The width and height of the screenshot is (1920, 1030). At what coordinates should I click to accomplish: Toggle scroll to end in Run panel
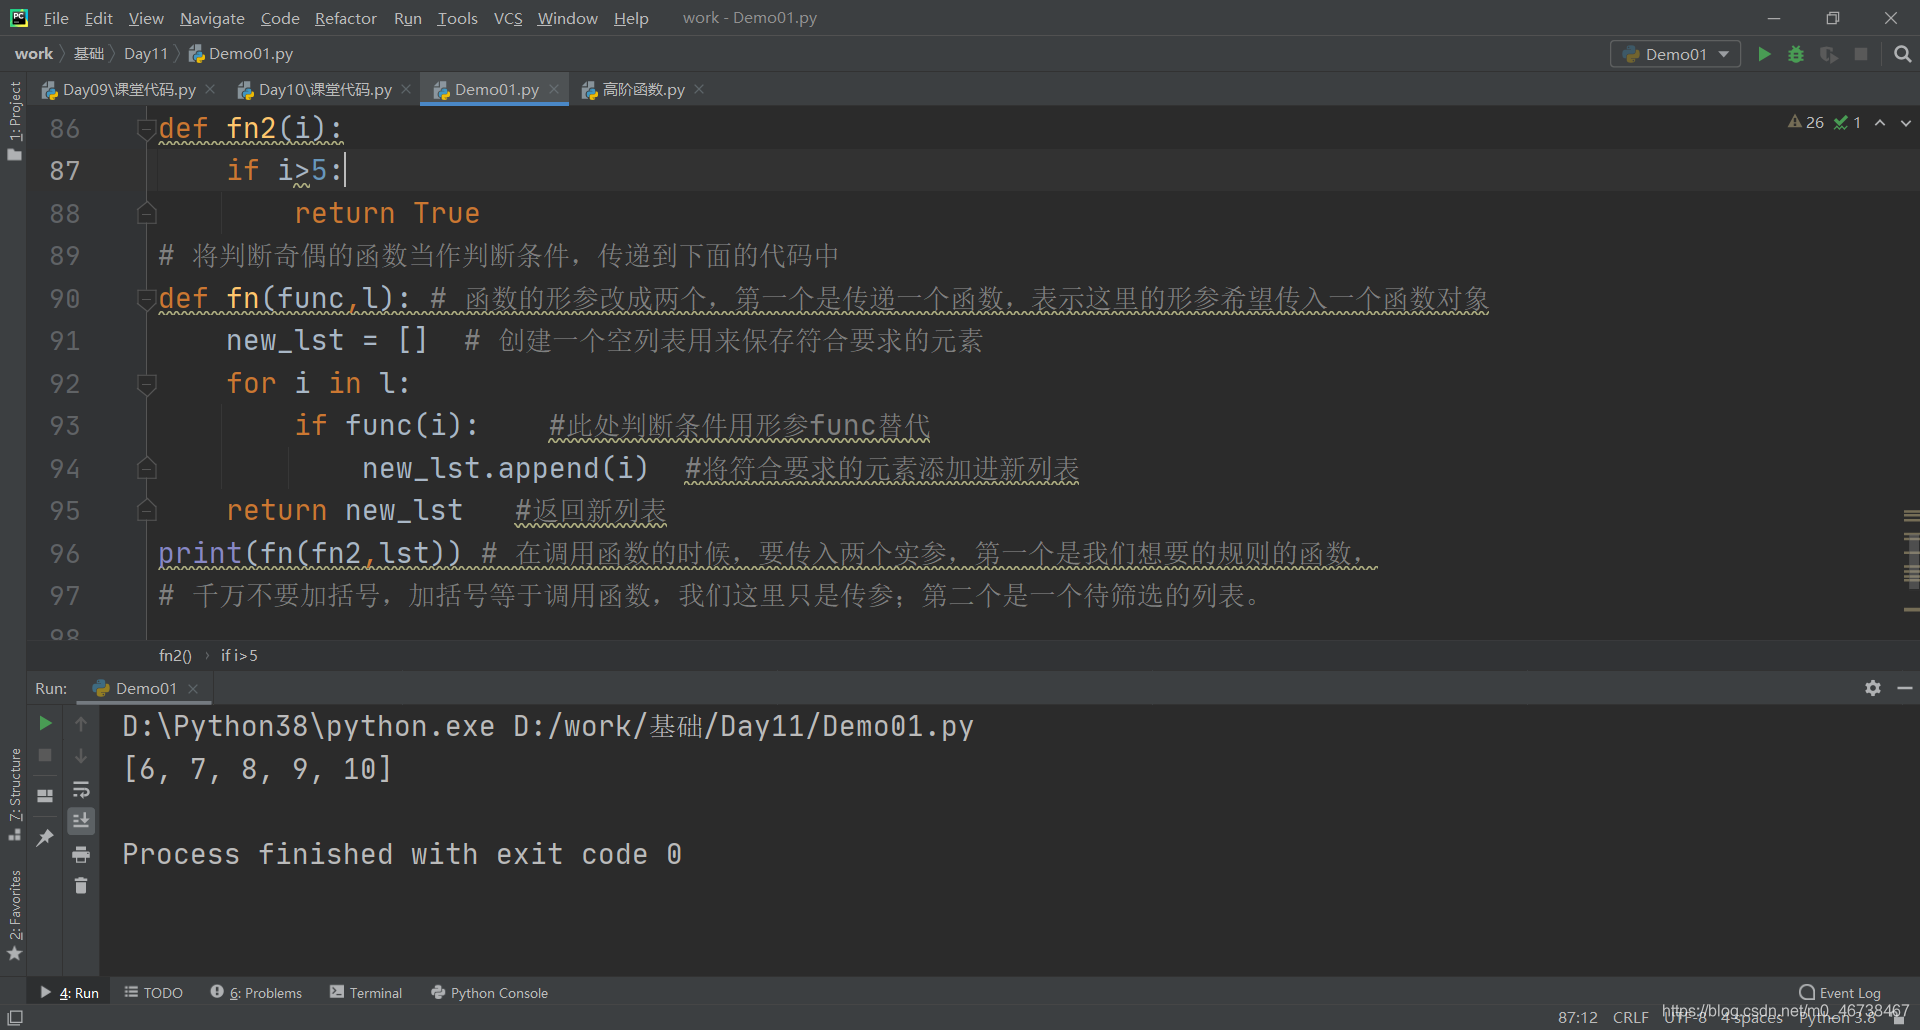pos(81,821)
